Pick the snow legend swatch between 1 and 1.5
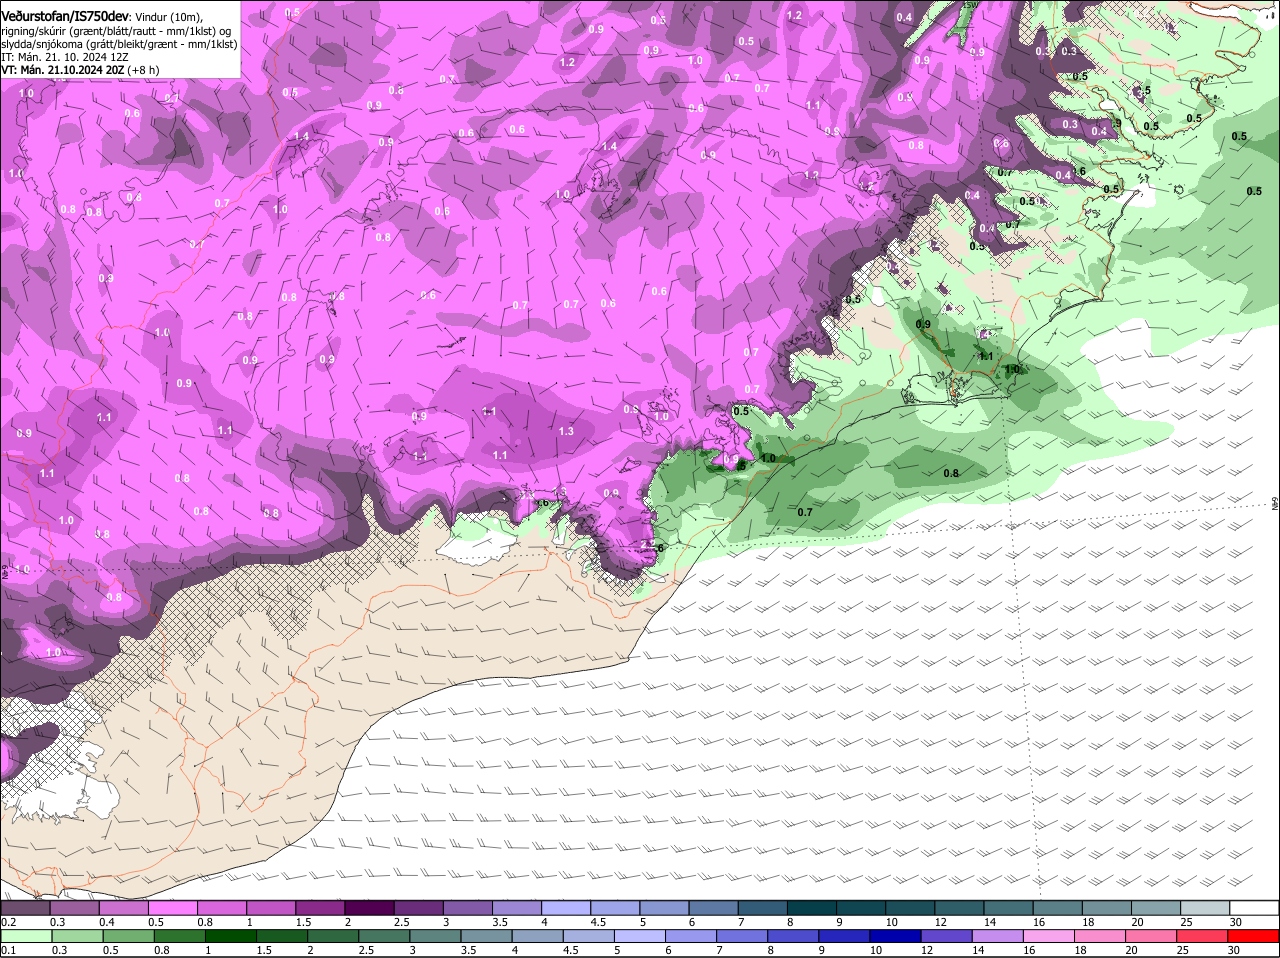The image size is (1280, 958). pyautogui.click(x=271, y=908)
